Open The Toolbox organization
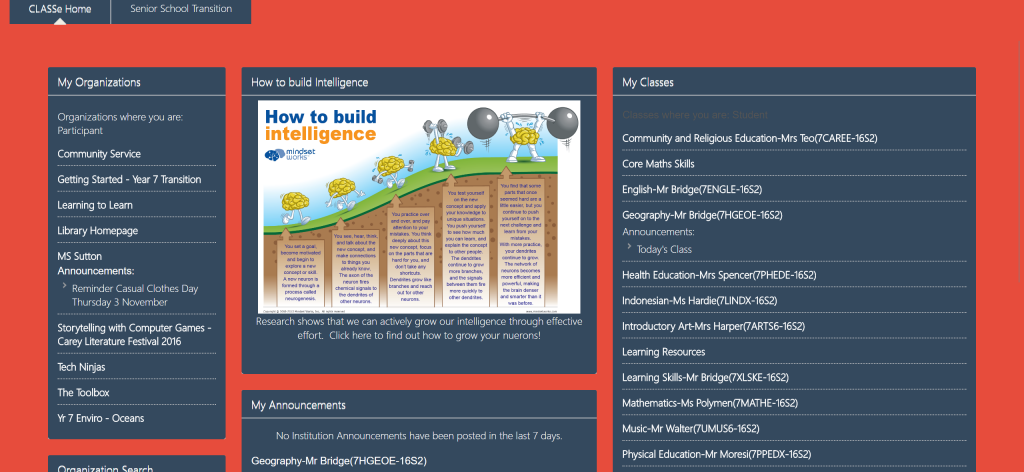 click(83, 392)
